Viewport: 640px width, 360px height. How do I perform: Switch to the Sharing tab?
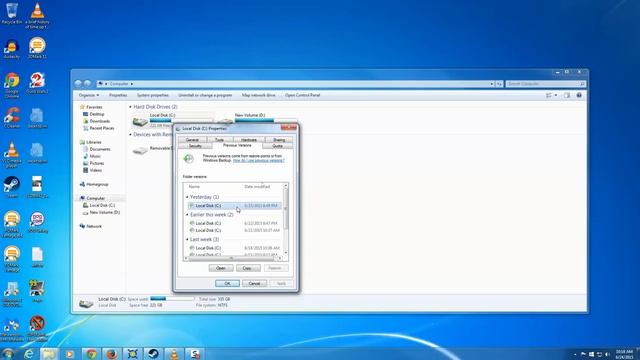pyautogui.click(x=279, y=140)
